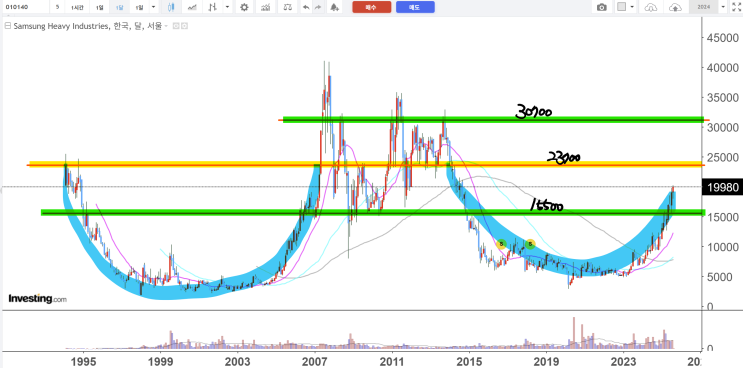Save chart to cloud upload icon
743x368 pixels.
coord(675,7)
